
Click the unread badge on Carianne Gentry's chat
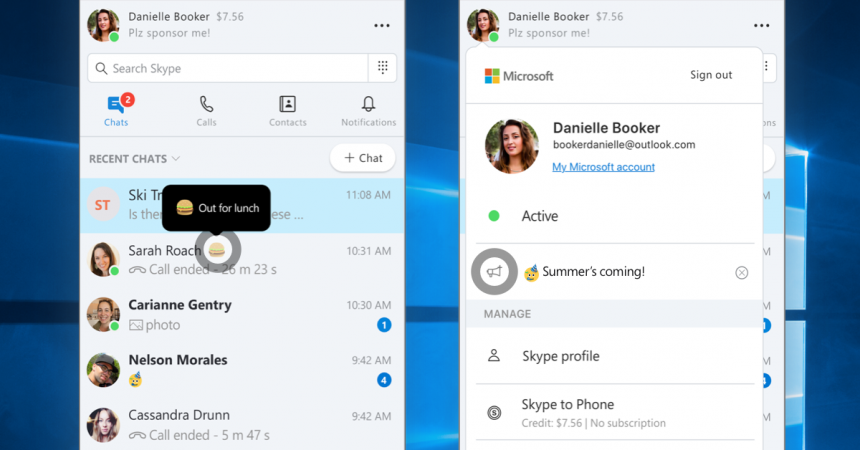384,325
